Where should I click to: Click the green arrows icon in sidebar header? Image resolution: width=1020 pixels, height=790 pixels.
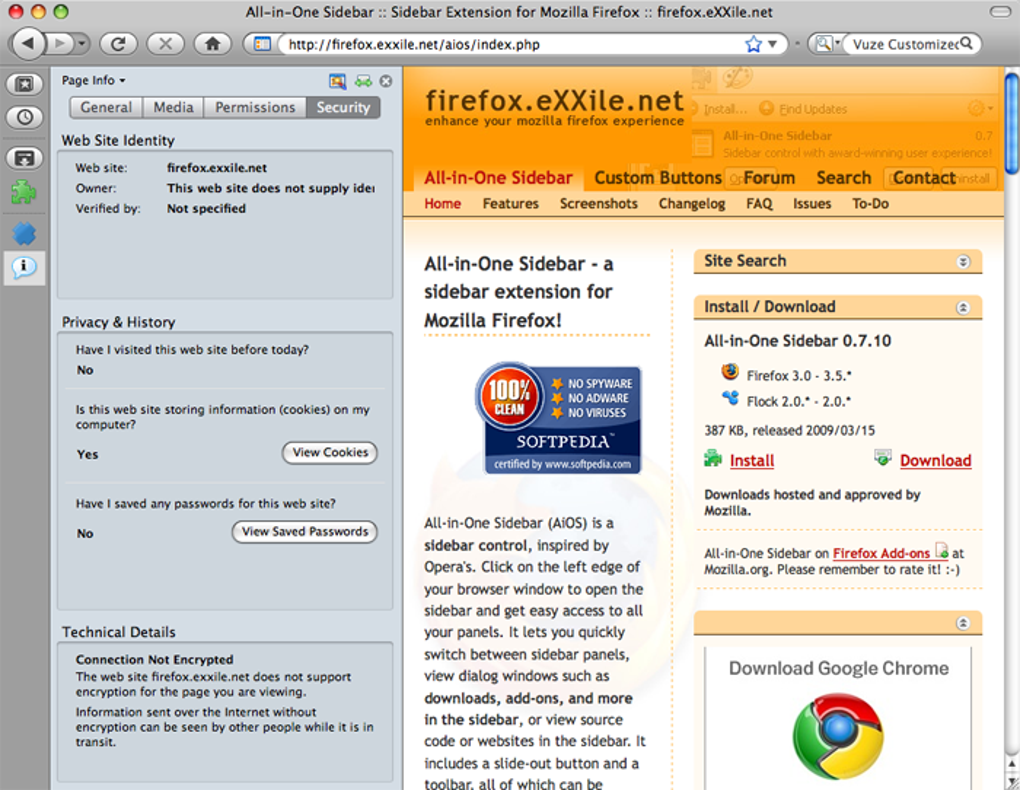pyautogui.click(x=364, y=81)
